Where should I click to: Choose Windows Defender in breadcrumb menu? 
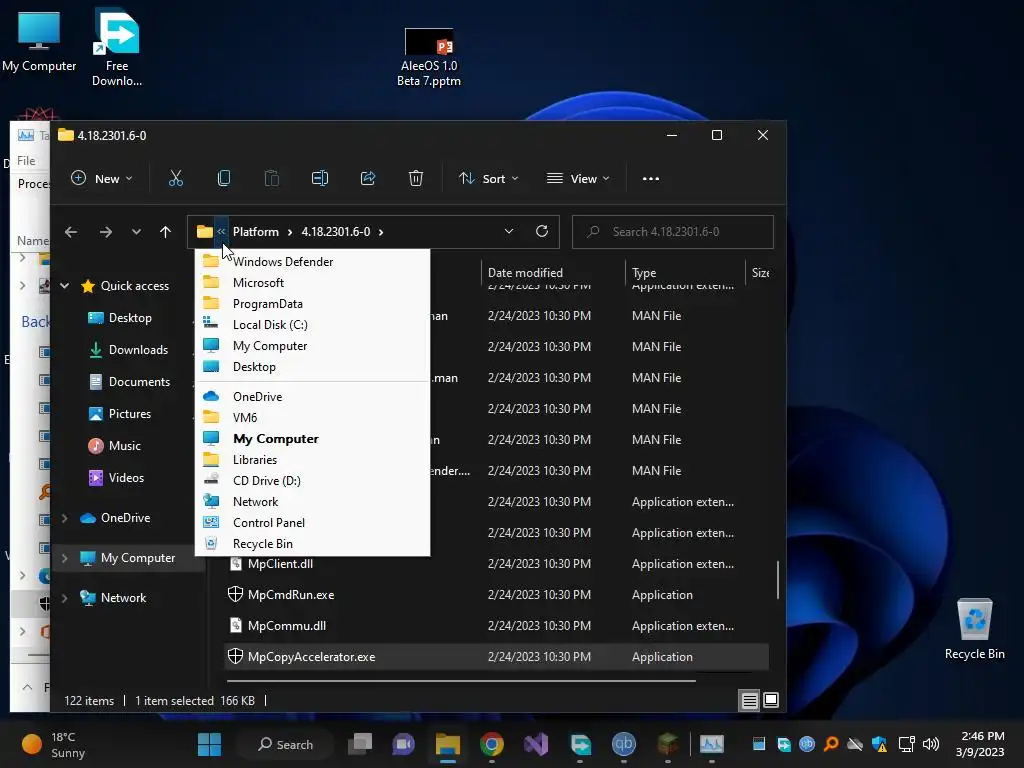tap(312, 261)
